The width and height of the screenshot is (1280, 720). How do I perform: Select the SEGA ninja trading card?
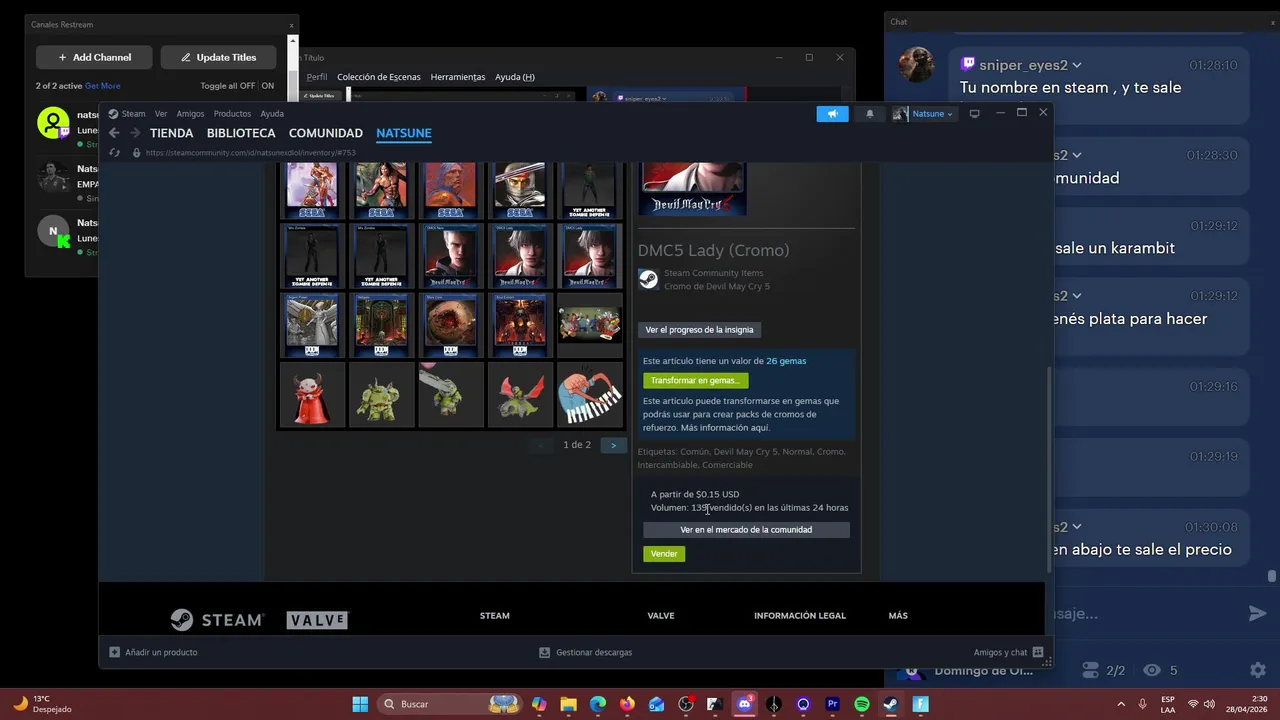[520, 190]
